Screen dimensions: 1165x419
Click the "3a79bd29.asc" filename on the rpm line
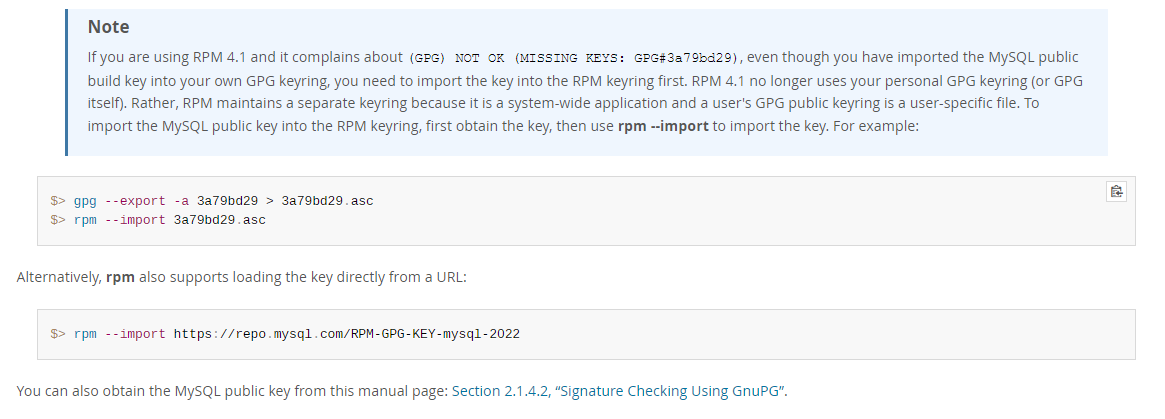click(220, 220)
